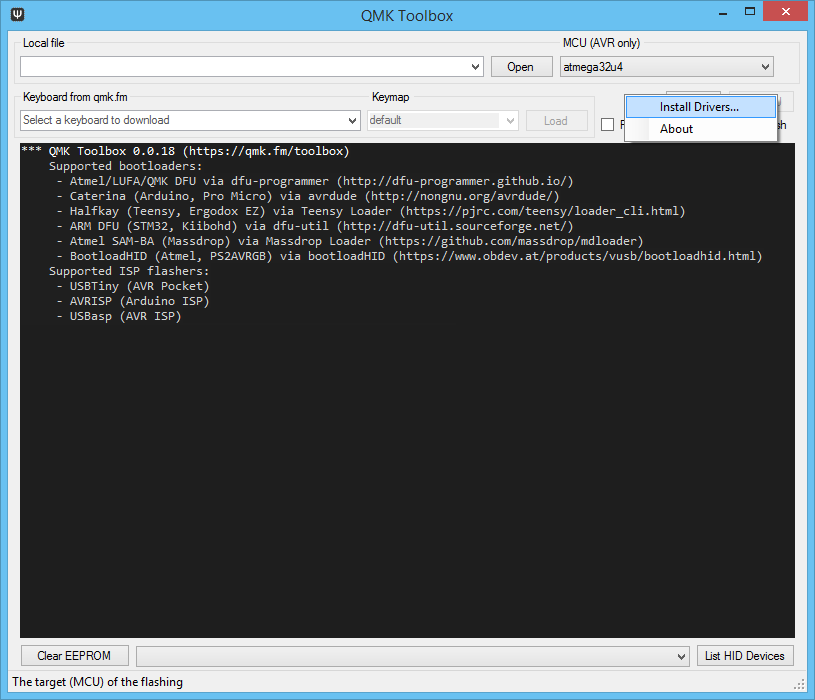Toggle the checkbox left of the menu popup

[608, 124]
